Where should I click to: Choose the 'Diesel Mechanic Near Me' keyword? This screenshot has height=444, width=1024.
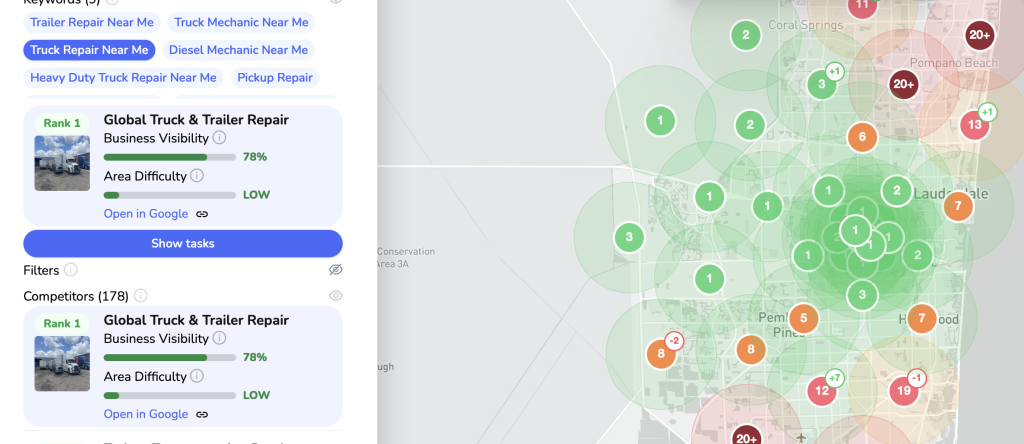(x=238, y=50)
